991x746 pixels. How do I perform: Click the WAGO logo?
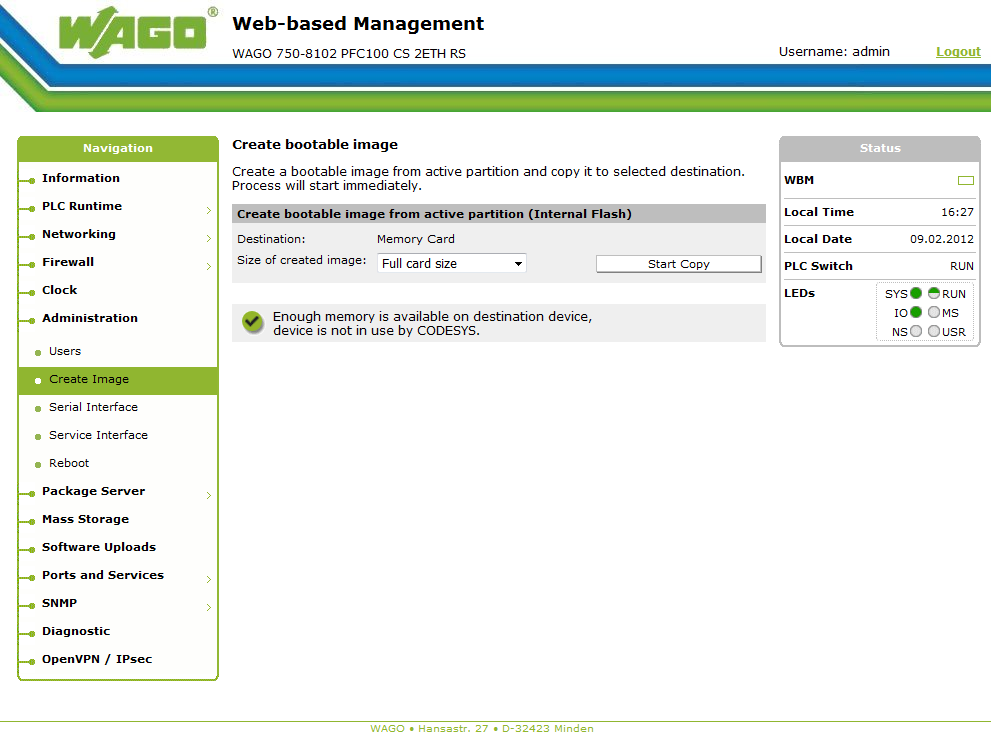tap(138, 32)
